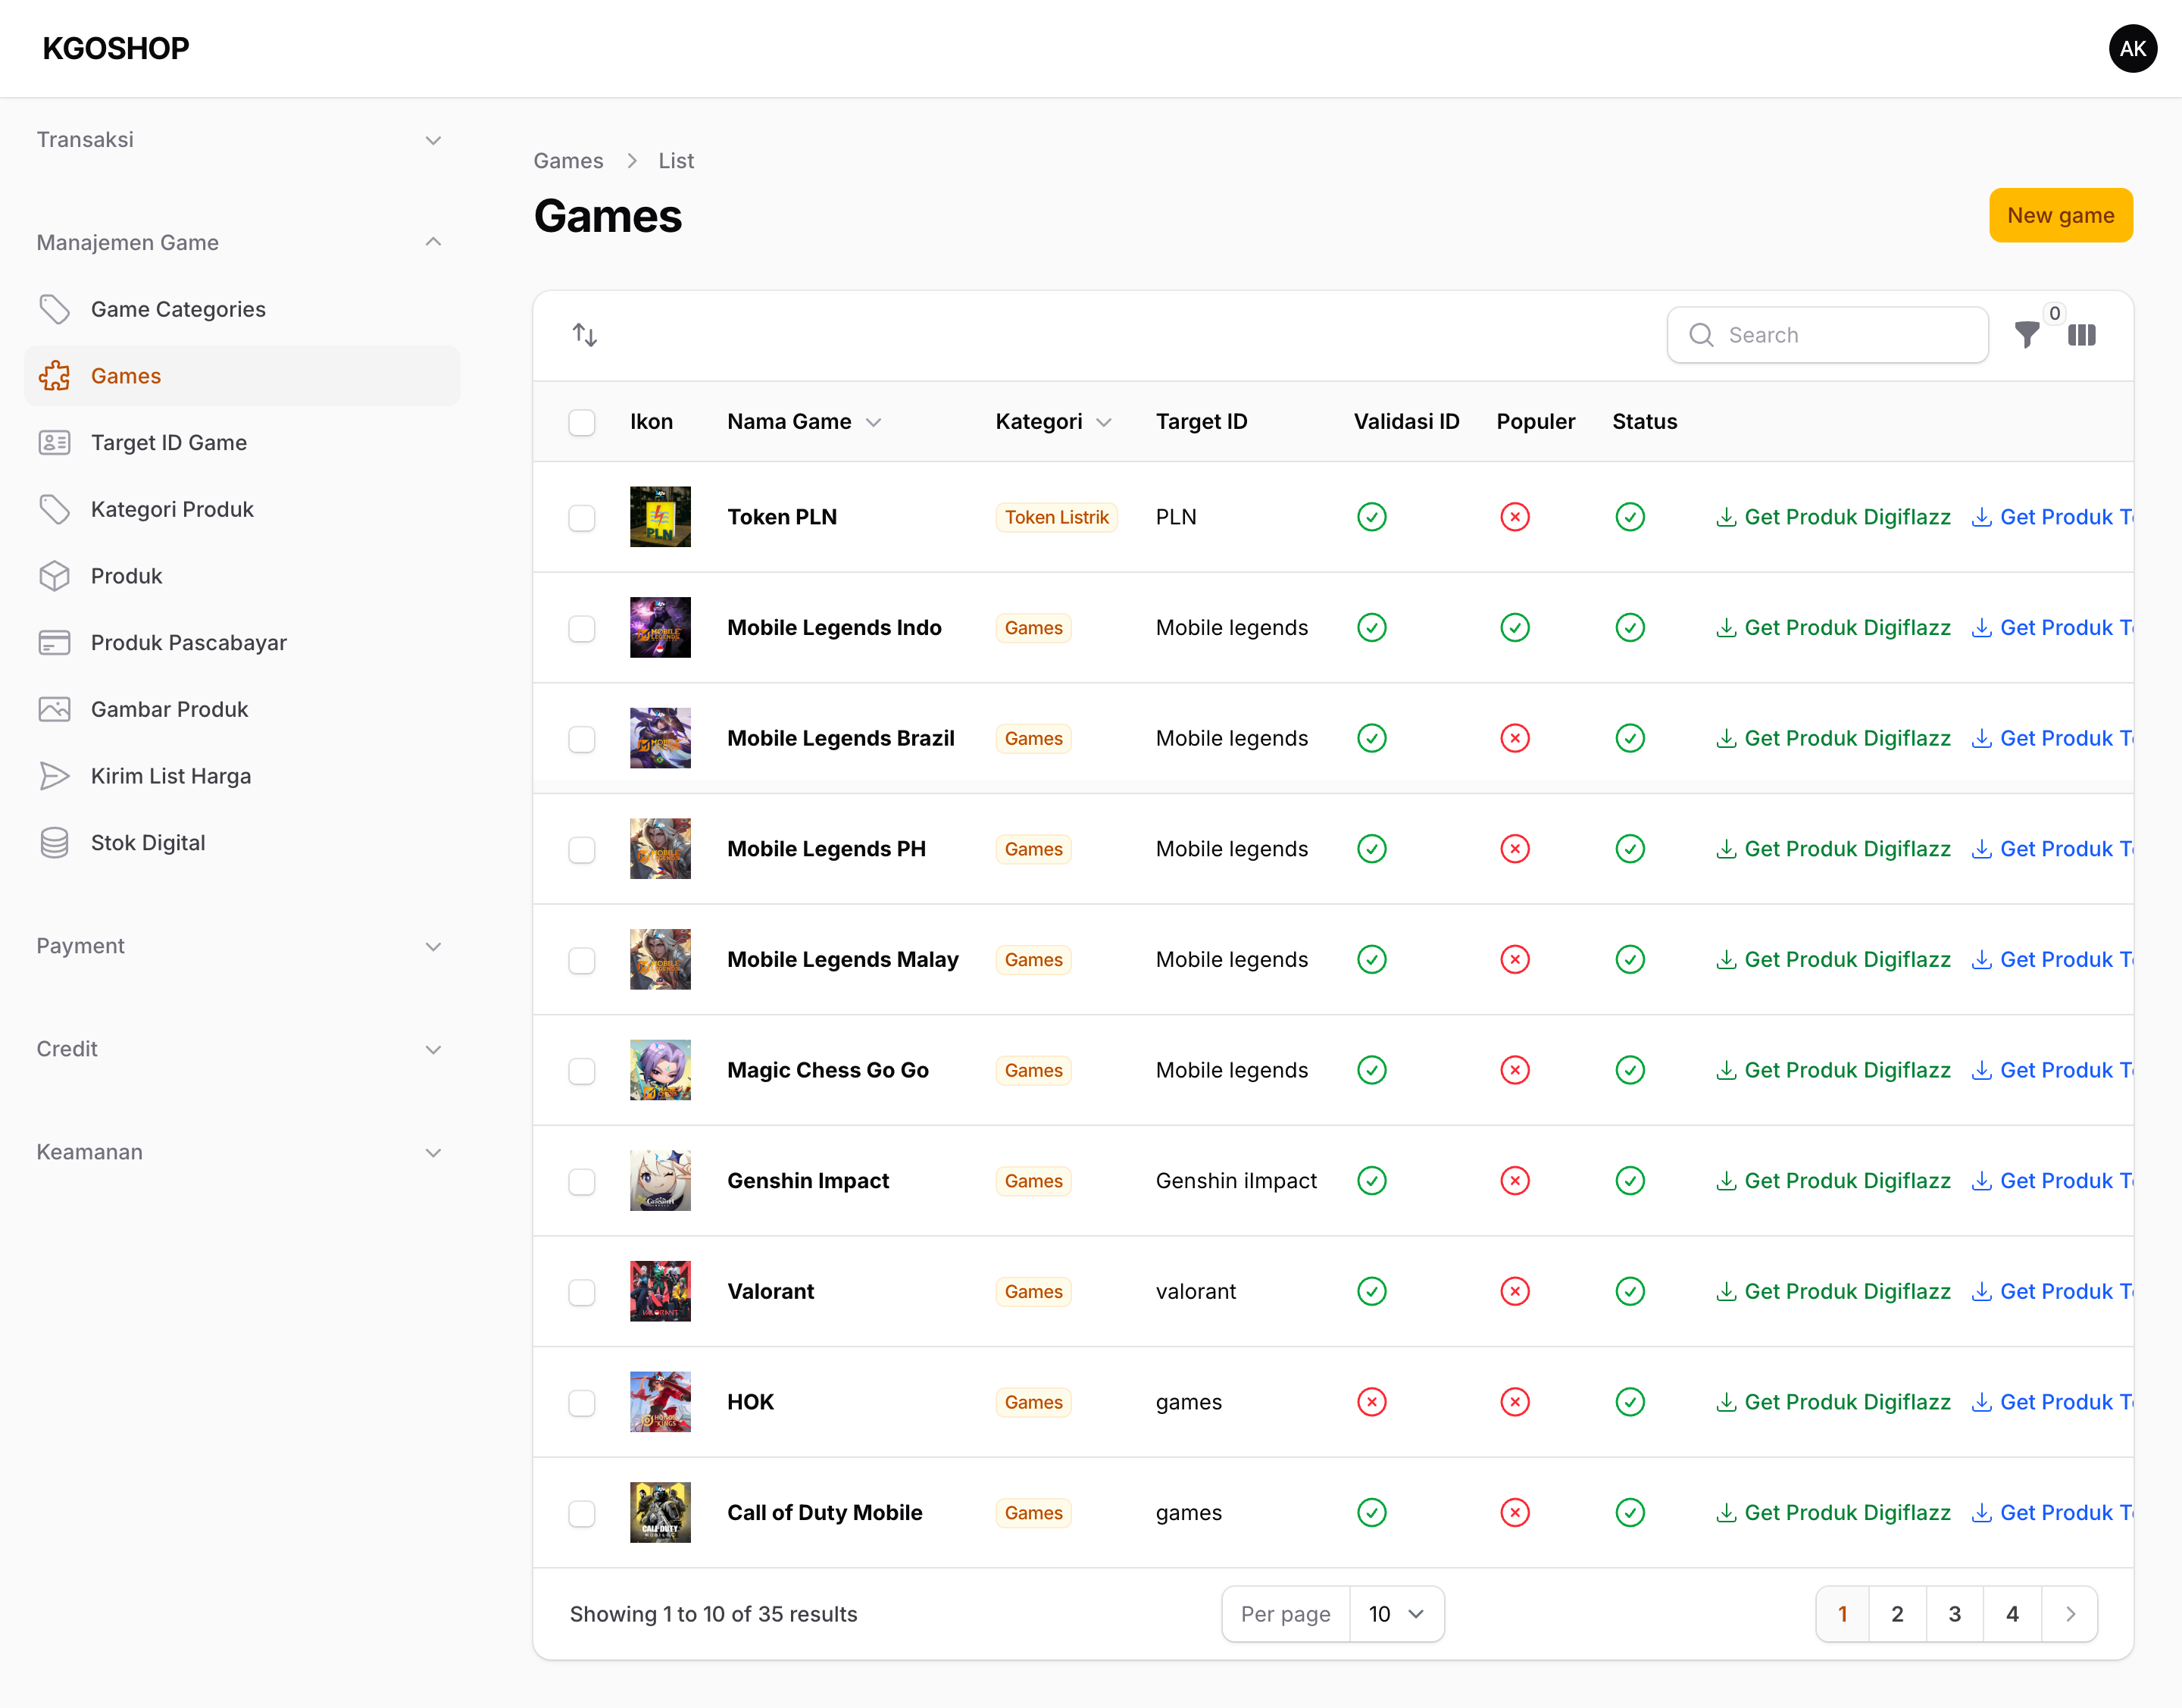Screen dimensions: 2182x1708
Task: Click the New game button
Action: pyautogui.click(x=2060, y=215)
